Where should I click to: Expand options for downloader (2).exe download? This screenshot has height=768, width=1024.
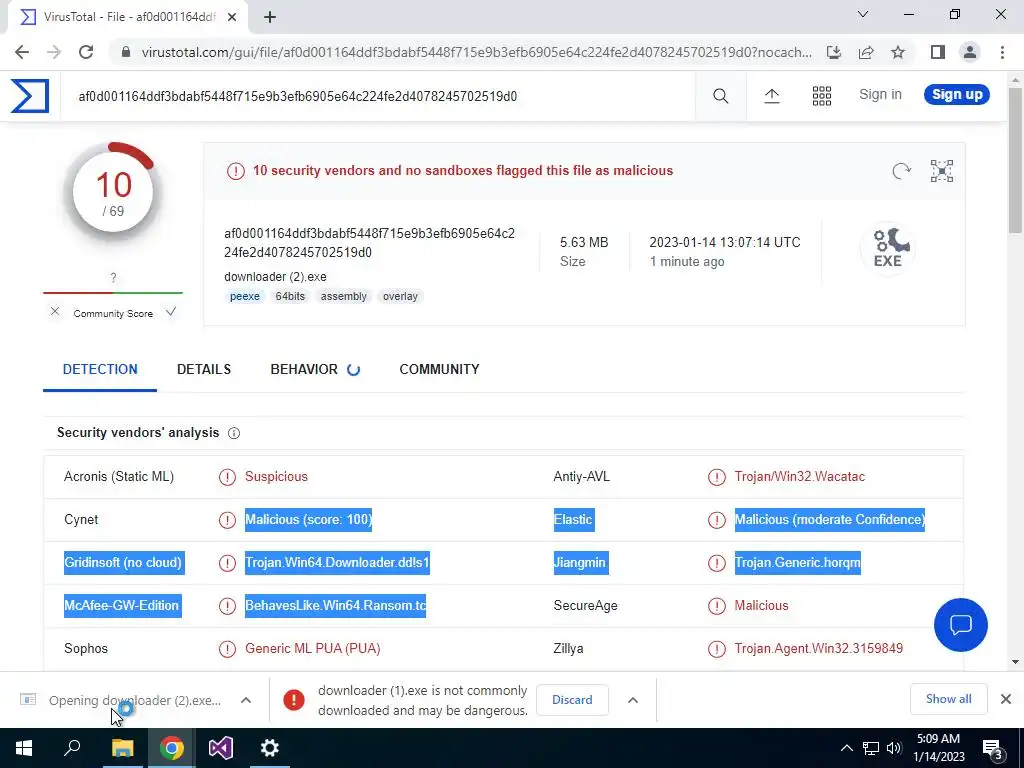point(246,700)
